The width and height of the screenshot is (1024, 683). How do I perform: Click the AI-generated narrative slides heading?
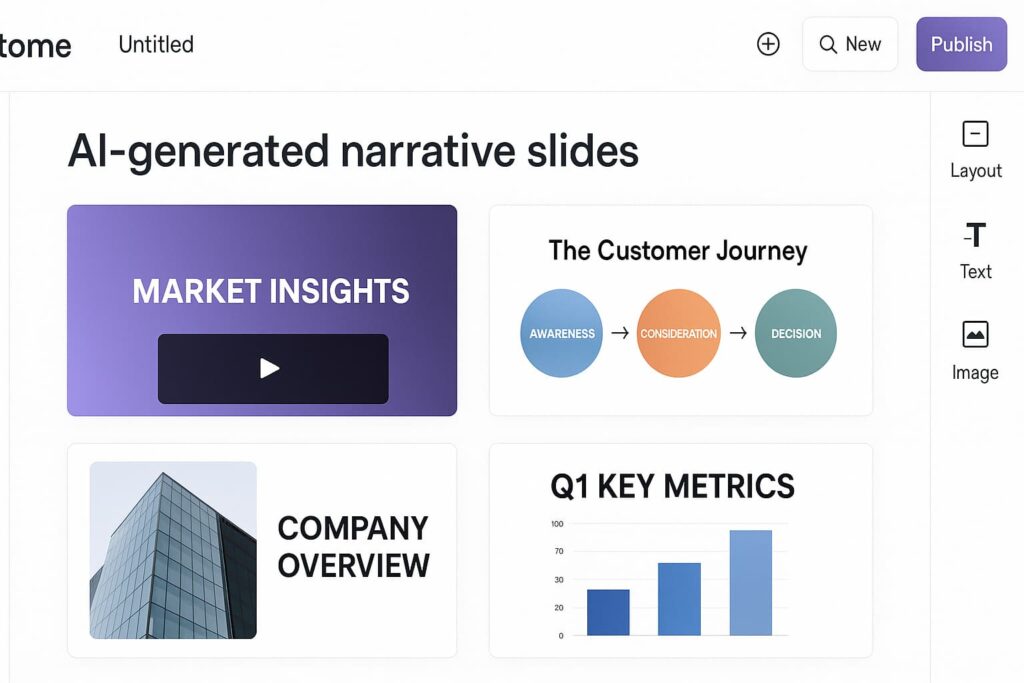(x=353, y=152)
